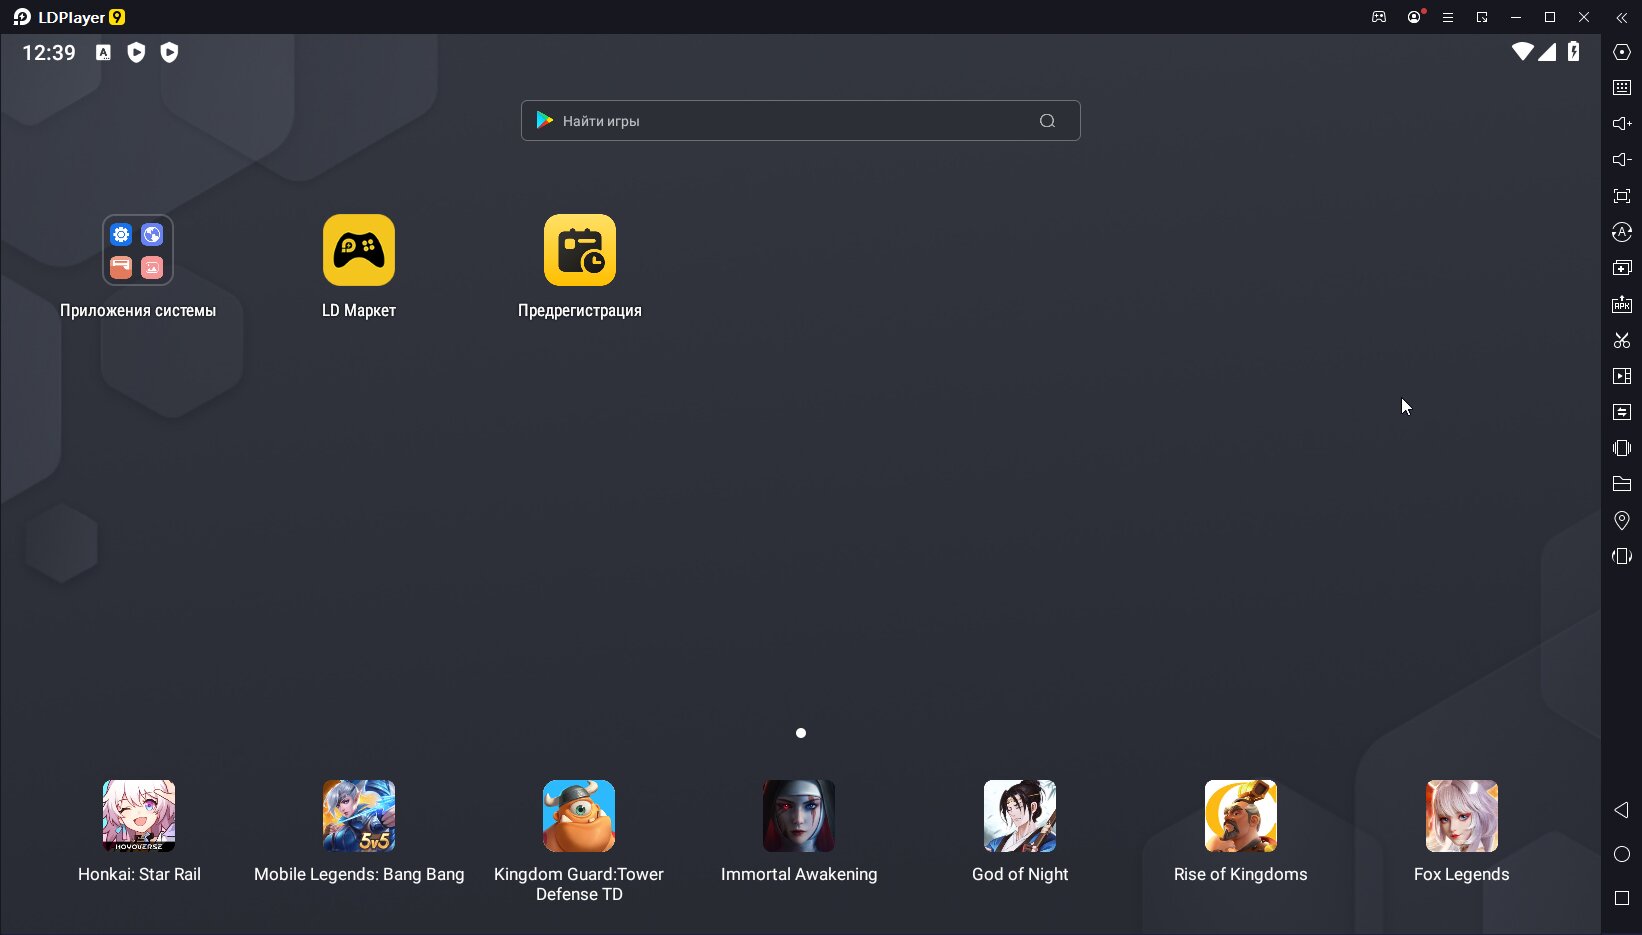Open Fox Legends game
This screenshot has width=1642, height=935.
click(x=1462, y=816)
